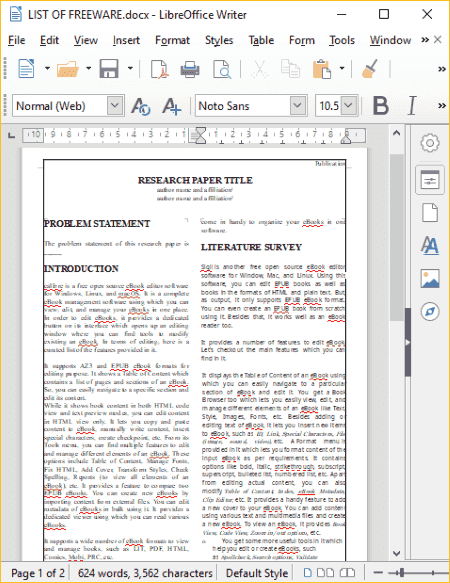Image resolution: width=450 pixels, height=583 pixels.
Task: Click the Noto Sans font name field
Action: (x=242, y=106)
